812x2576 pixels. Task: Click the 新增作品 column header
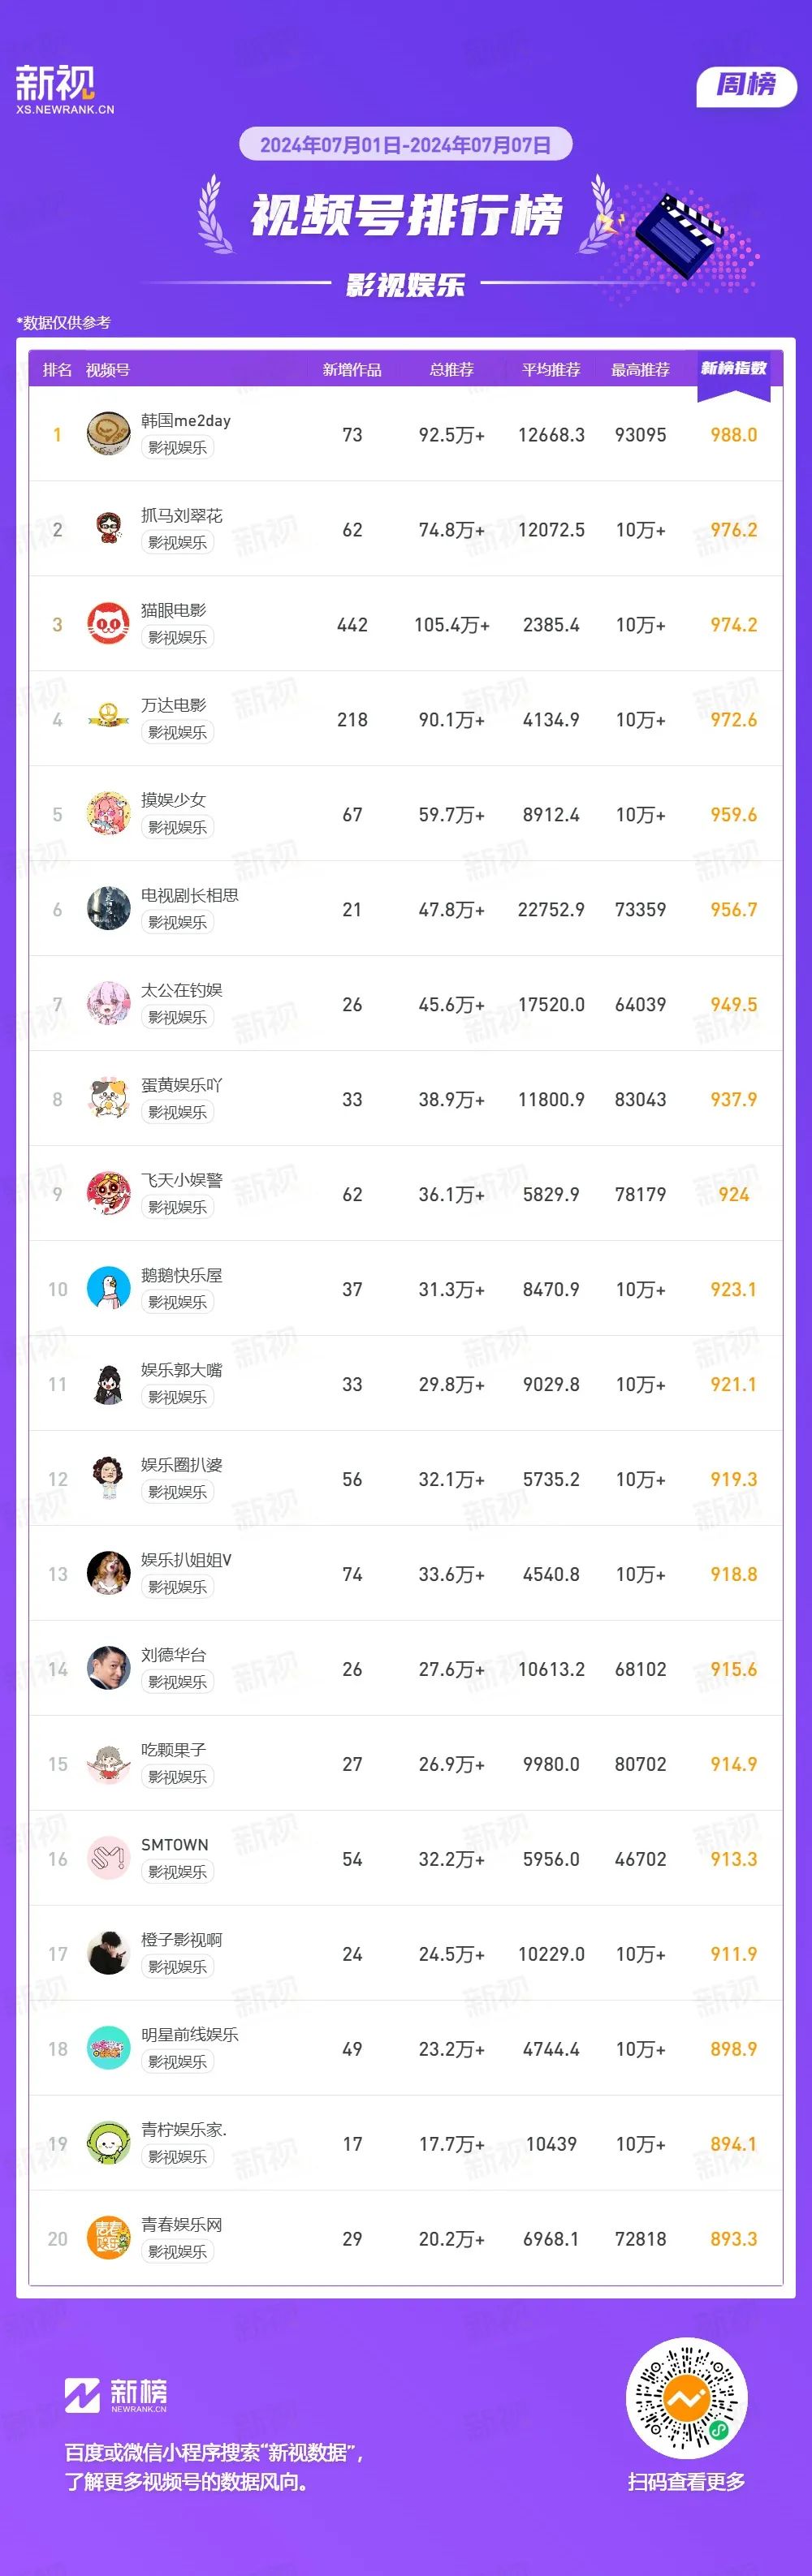[x=352, y=370]
